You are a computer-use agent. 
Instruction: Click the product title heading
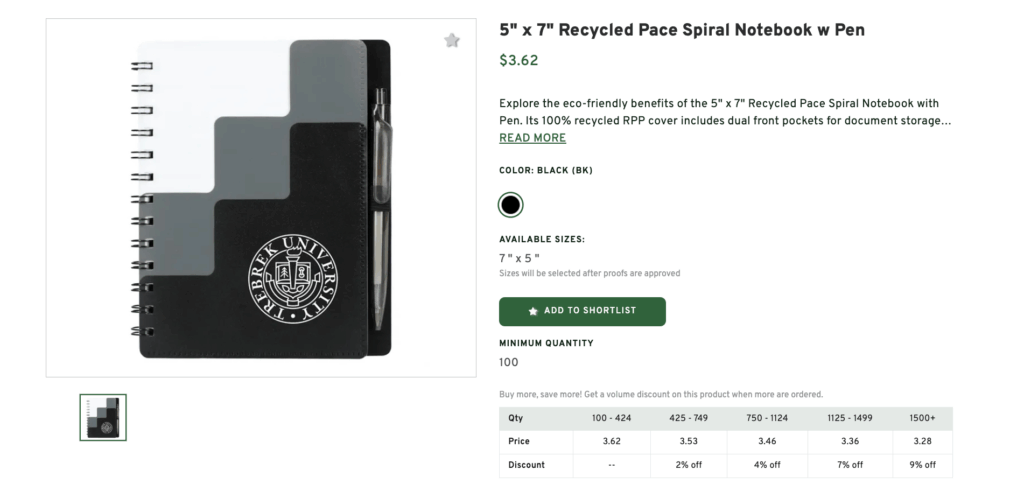(x=682, y=30)
